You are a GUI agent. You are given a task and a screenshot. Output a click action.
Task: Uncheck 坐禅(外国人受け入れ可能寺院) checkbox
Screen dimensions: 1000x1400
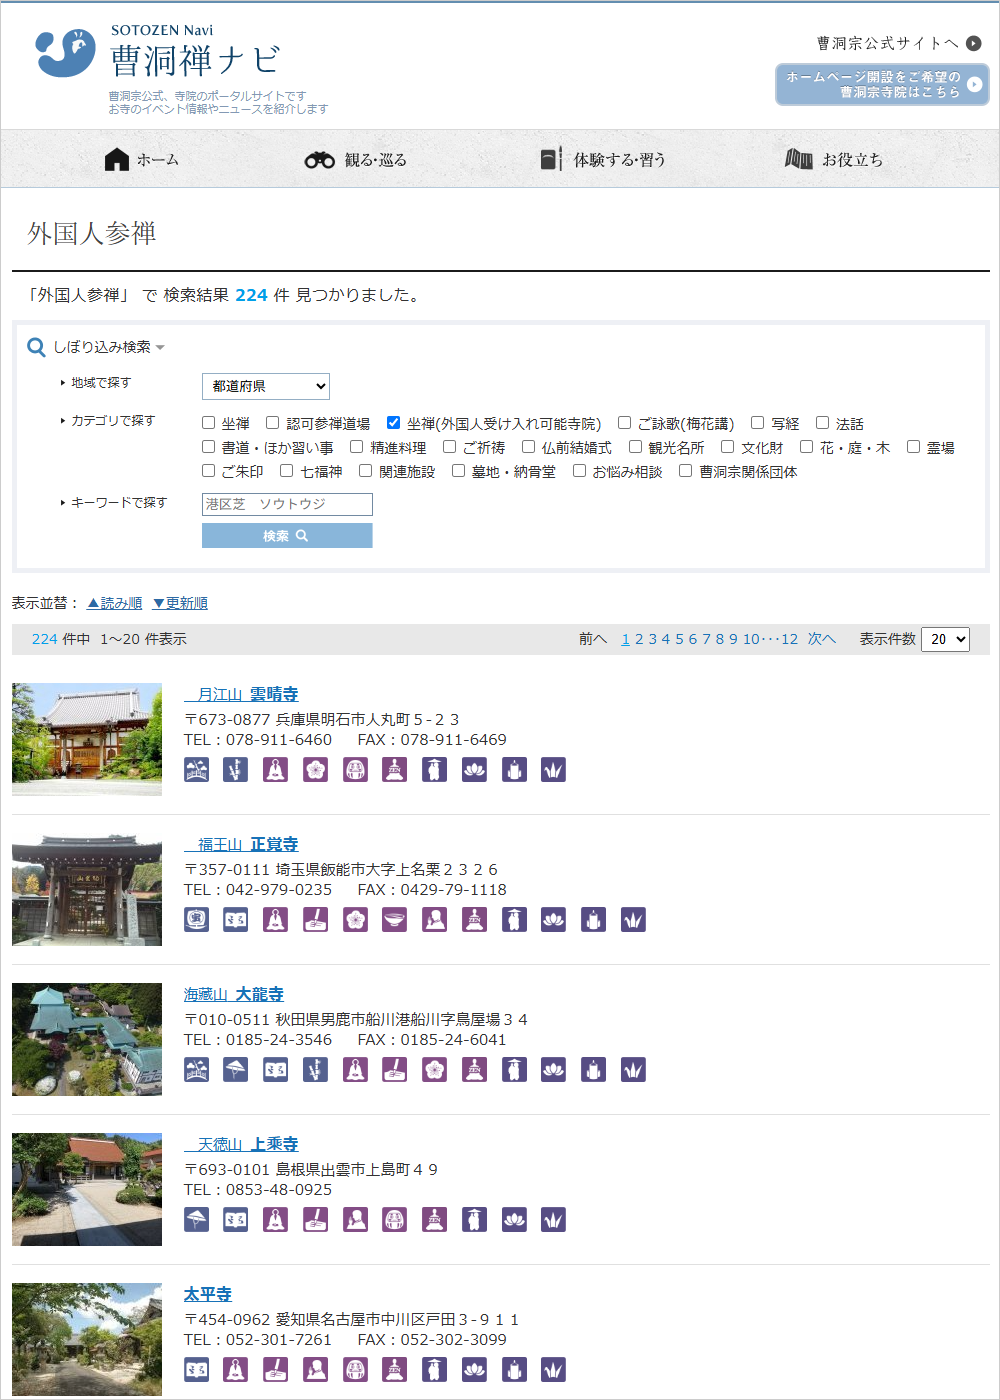[x=393, y=423]
